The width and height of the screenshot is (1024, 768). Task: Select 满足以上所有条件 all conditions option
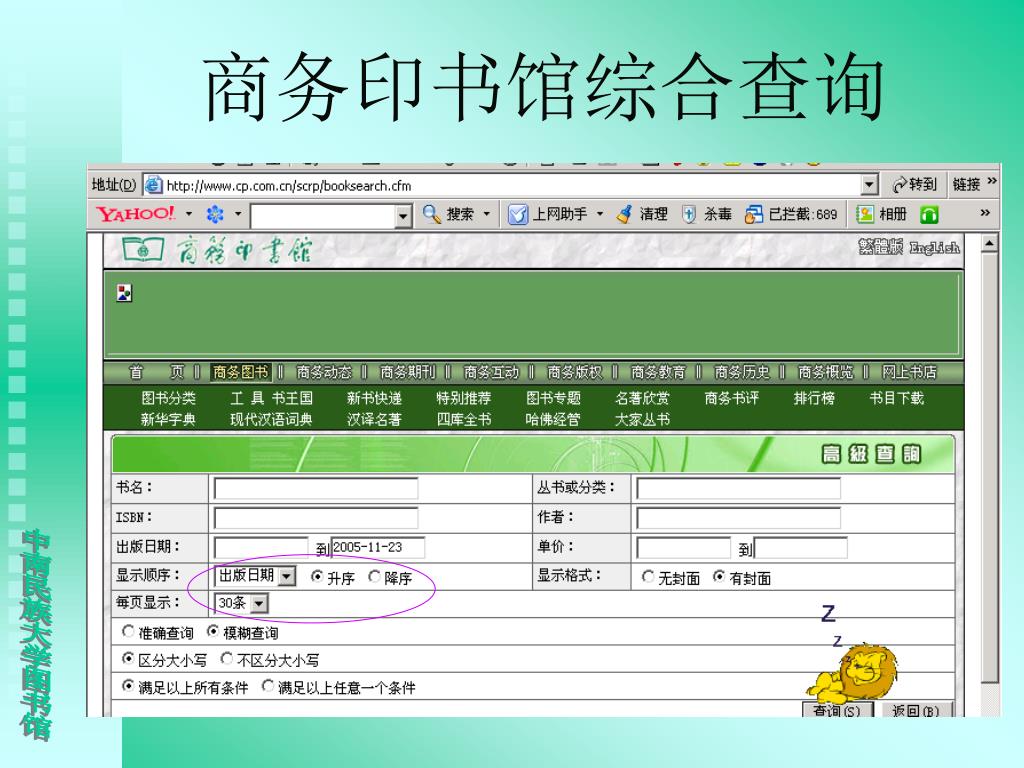pos(129,686)
